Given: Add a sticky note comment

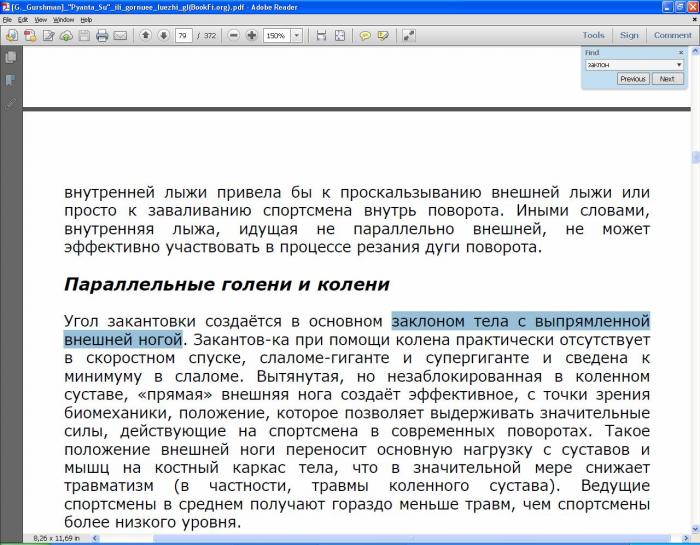Looking at the screenshot, I should [365, 35].
